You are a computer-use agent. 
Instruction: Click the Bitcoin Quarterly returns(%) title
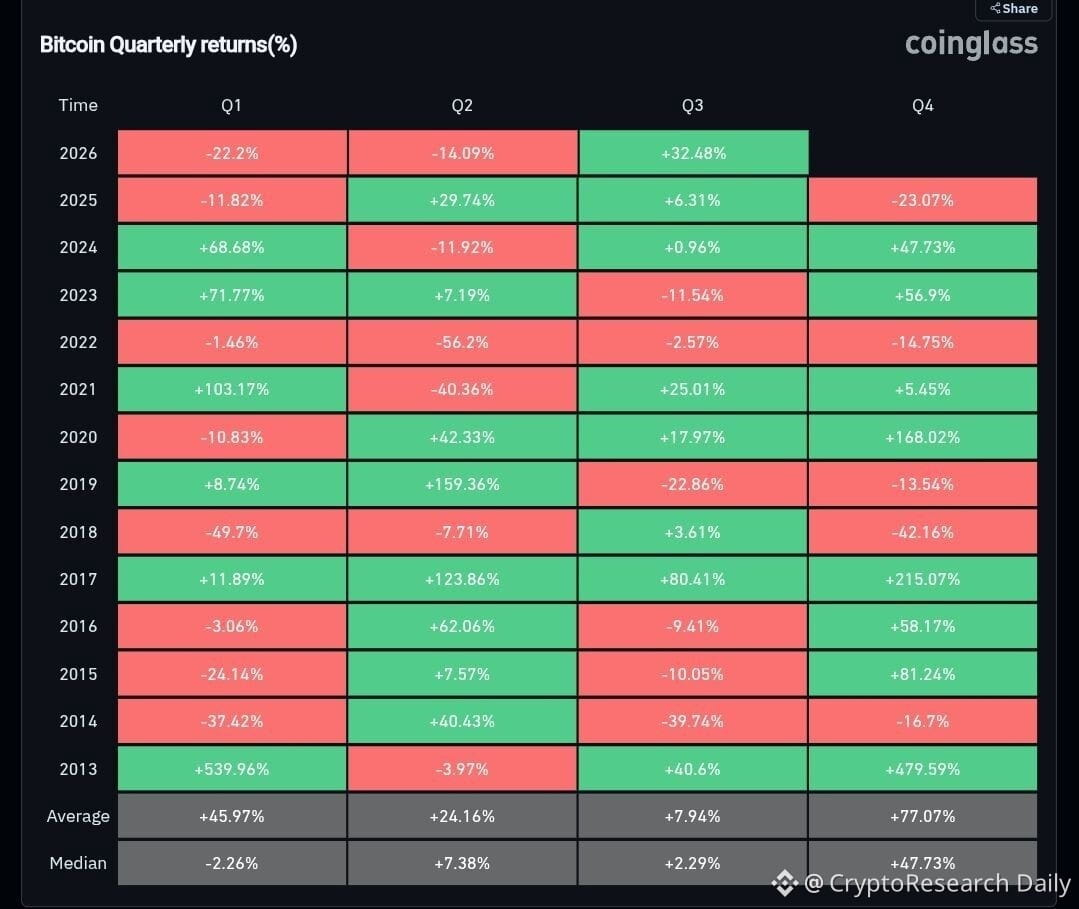pyautogui.click(x=169, y=45)
